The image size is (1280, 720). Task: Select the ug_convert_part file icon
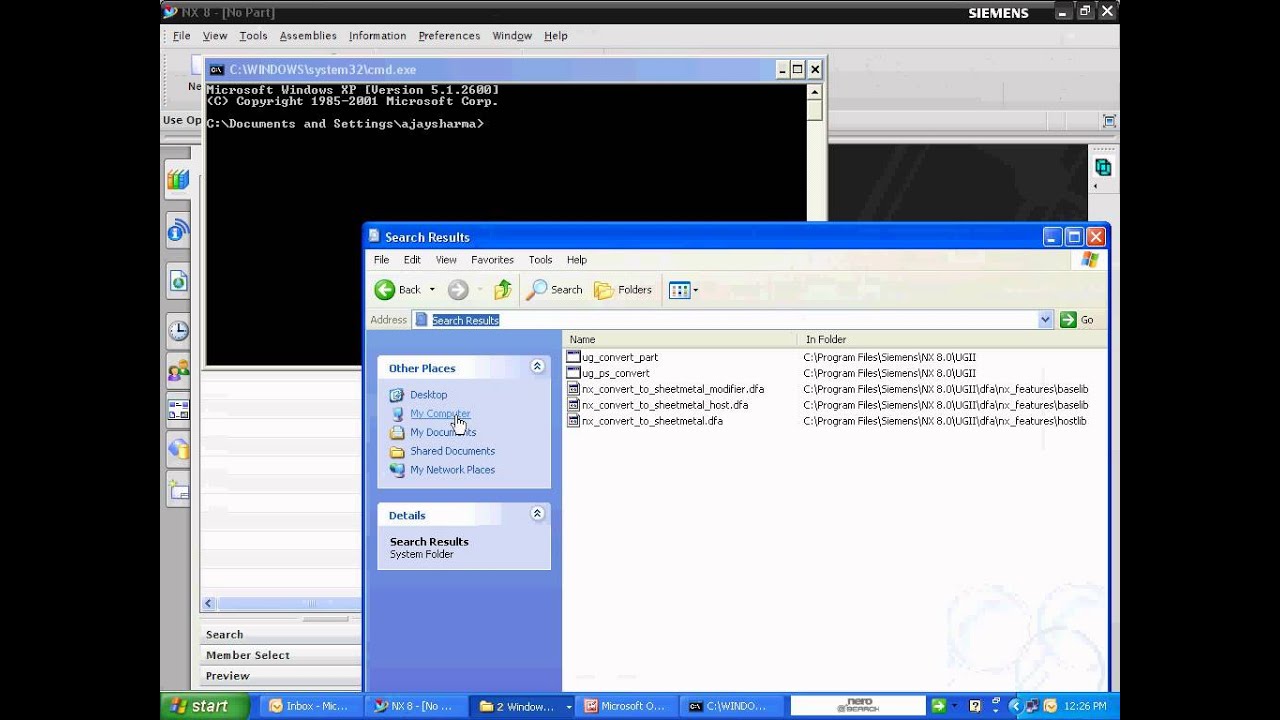click(573, 357)
